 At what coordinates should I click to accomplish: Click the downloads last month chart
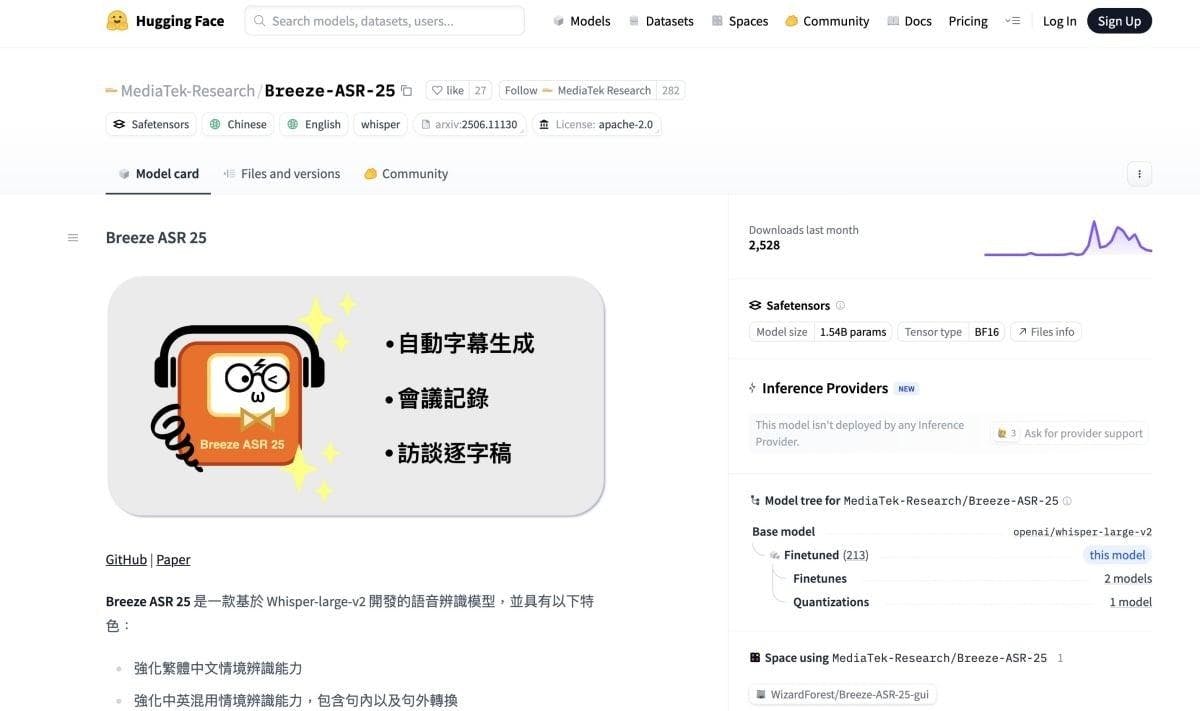[x=1068, y=238]
